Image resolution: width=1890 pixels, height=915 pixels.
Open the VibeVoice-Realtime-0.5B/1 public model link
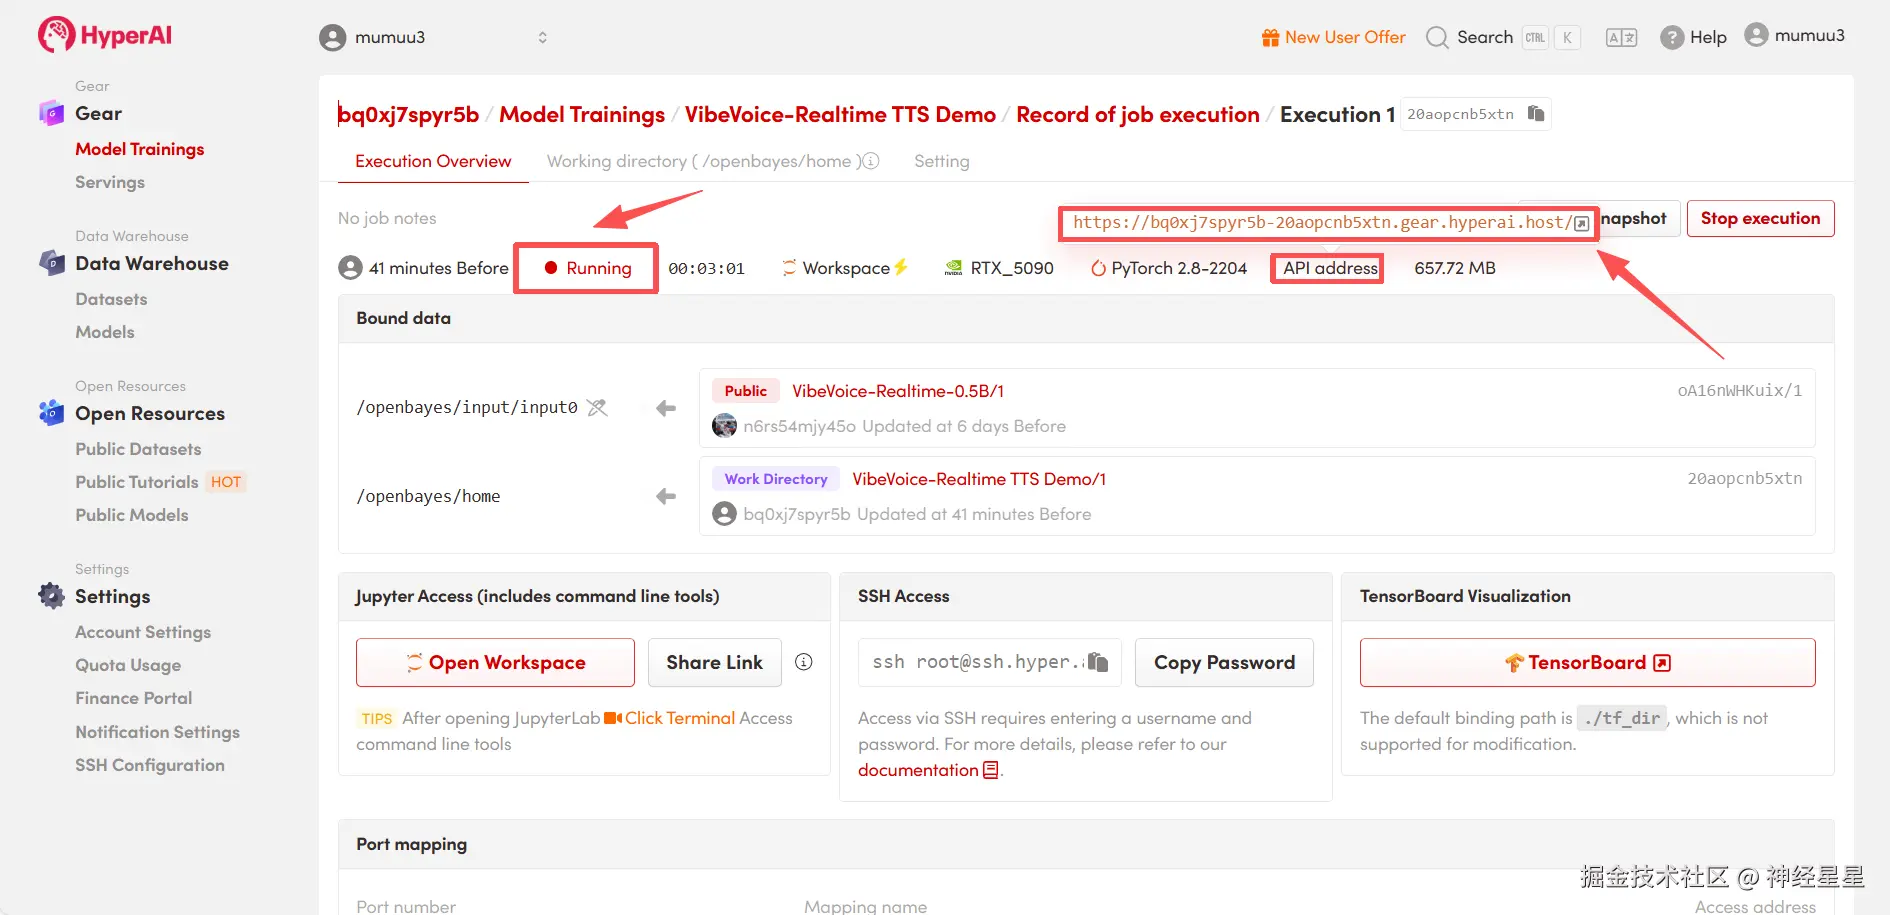pyautogui.click(x=898, y=391)
